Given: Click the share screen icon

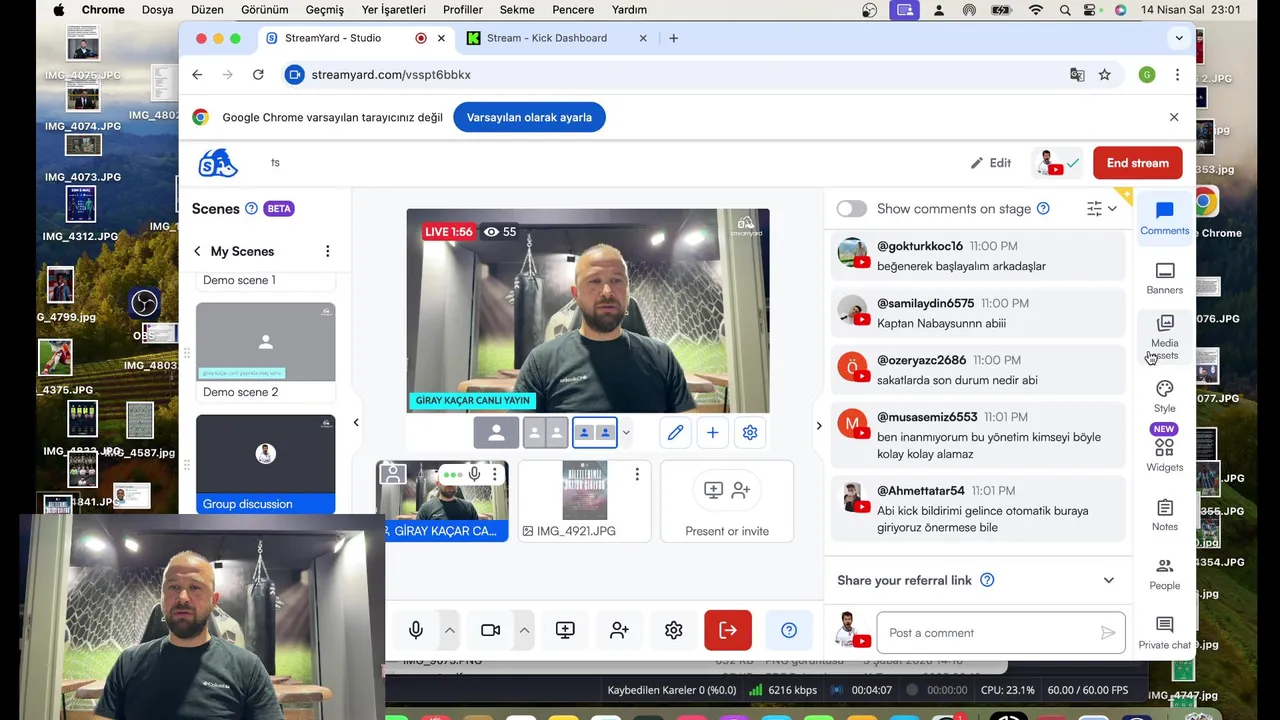Looking at the screenshot, I should coord(565,630).
